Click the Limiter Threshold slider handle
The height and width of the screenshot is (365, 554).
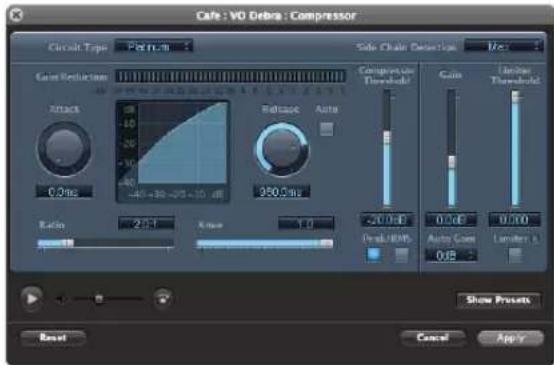click(x=515, y=97)
